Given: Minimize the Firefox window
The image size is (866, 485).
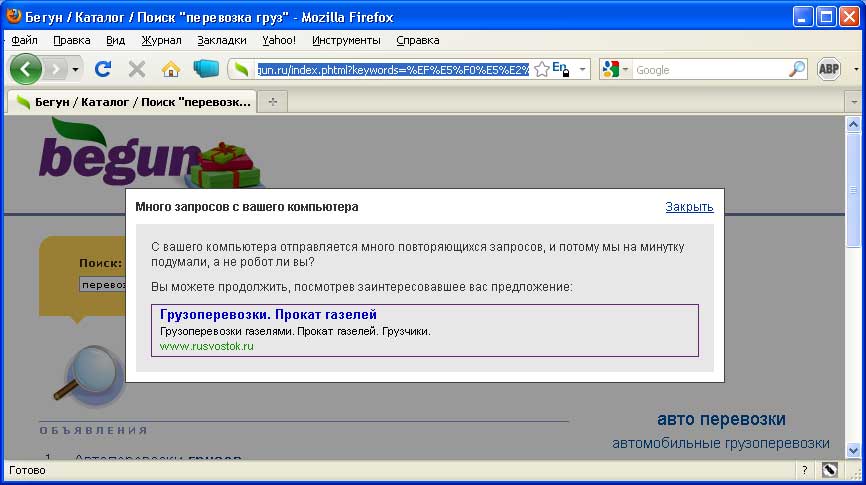Looking at the screenshot, I should [x=803, y=17].
